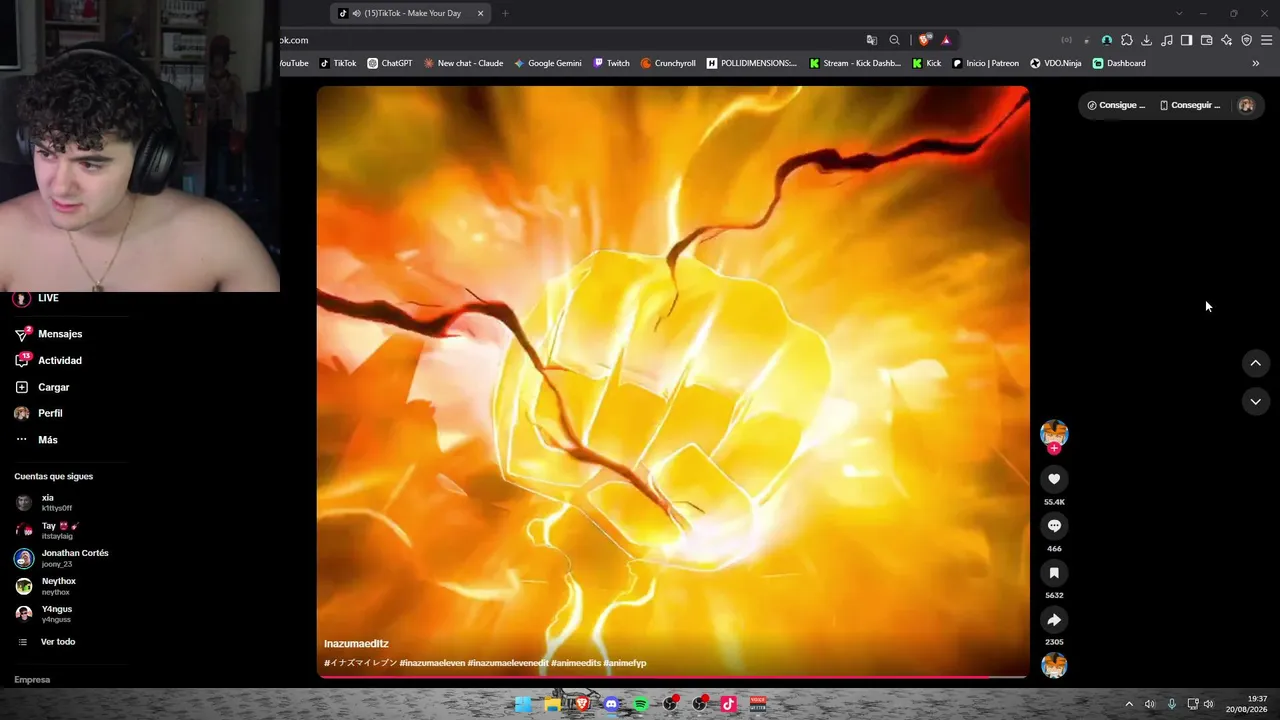Image resolution: width=1280 pixels, height=720 pixels.
Task: Open the profile avatar menu at top right
Action: click(x=1246, y=105)
